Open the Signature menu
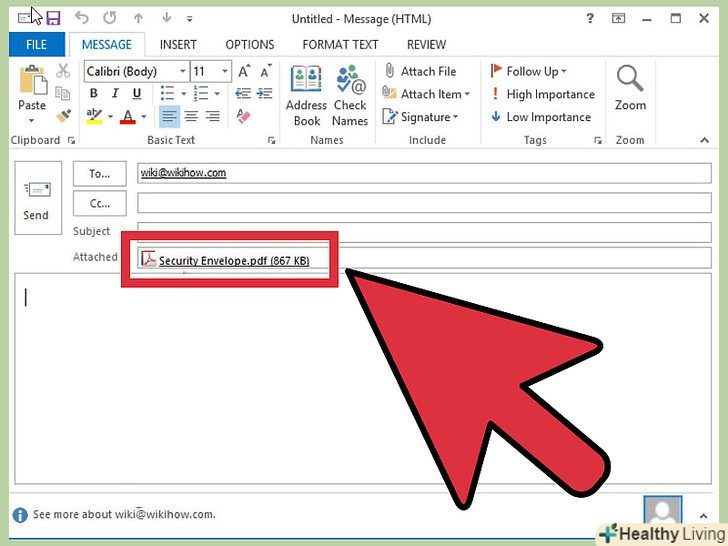The height and width of the screenshot is (546, 728). (x=420, y=117)
